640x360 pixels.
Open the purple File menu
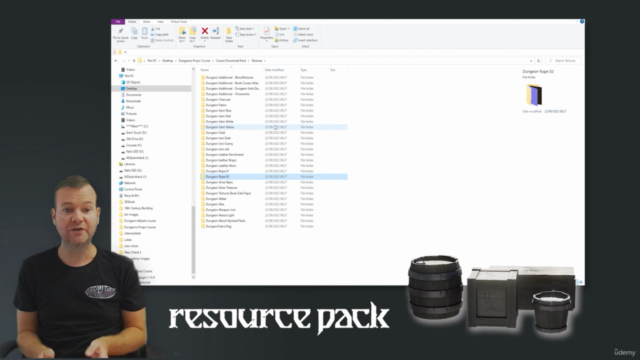[118, 22]
